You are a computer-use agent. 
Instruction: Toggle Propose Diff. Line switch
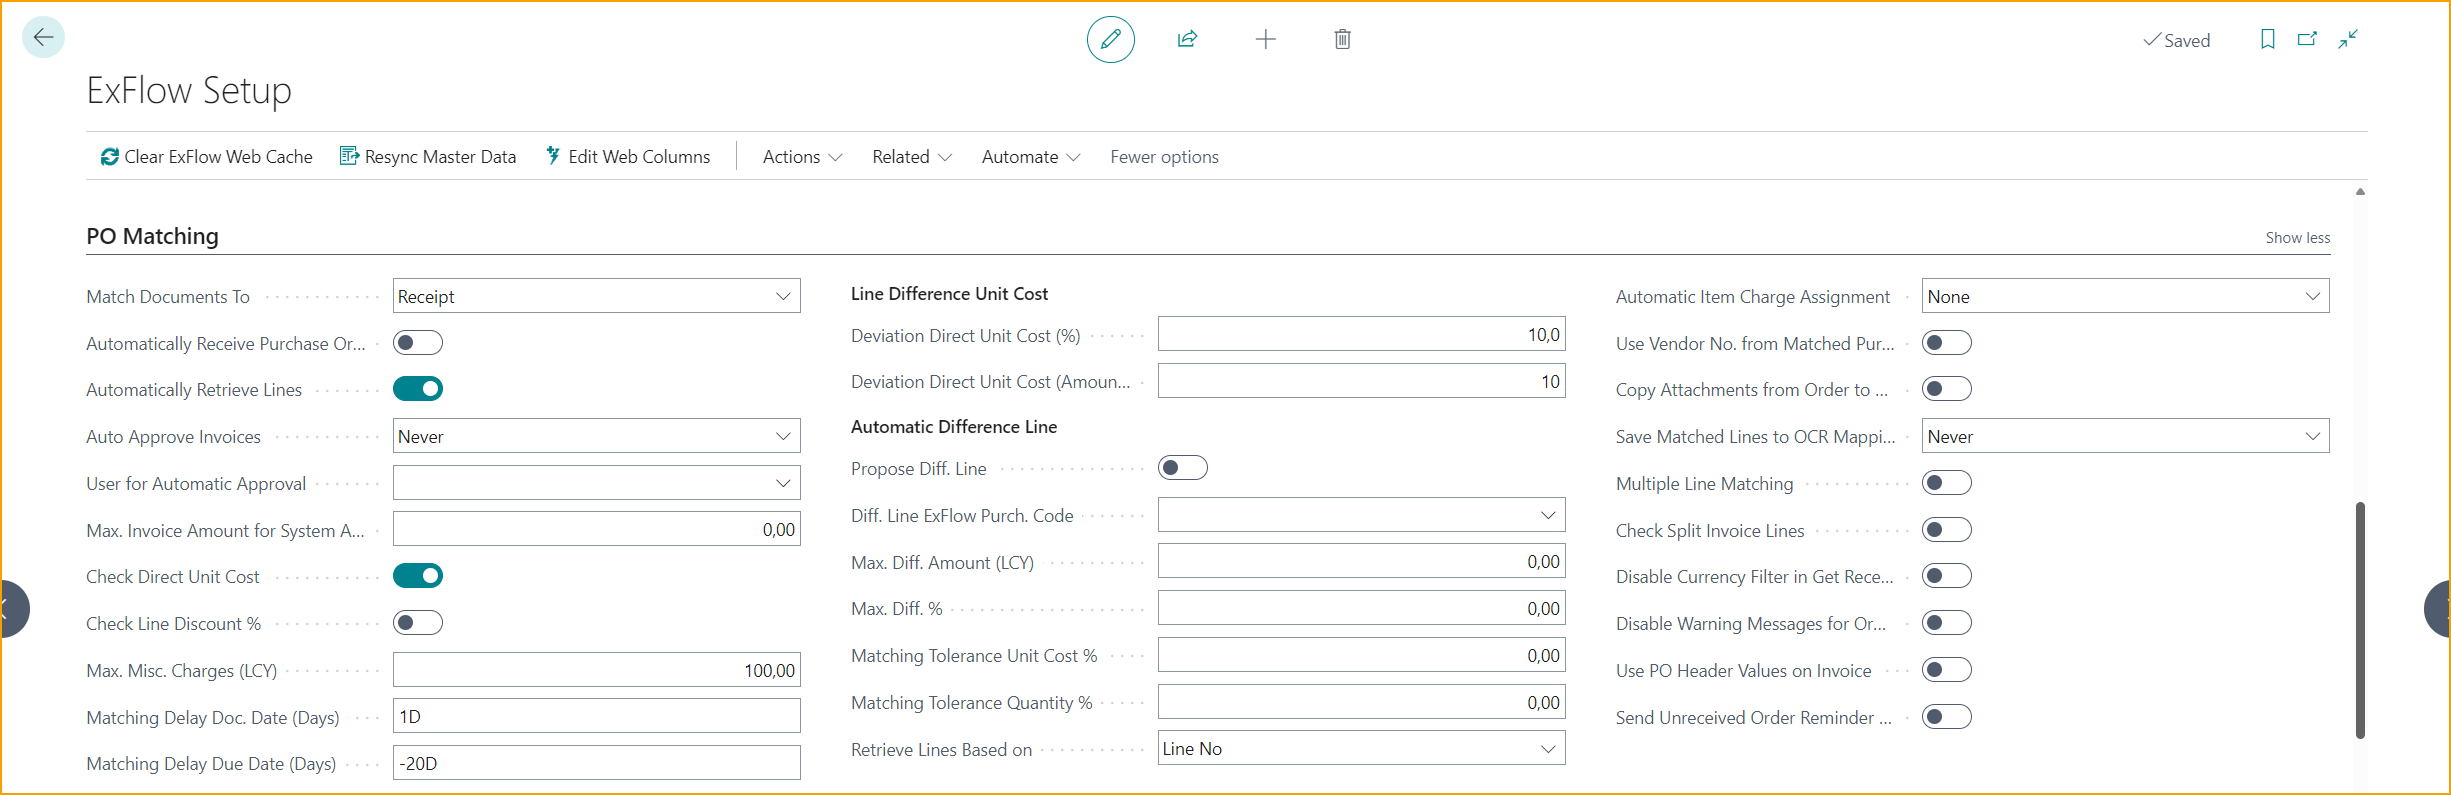(x=1183, y=468)
